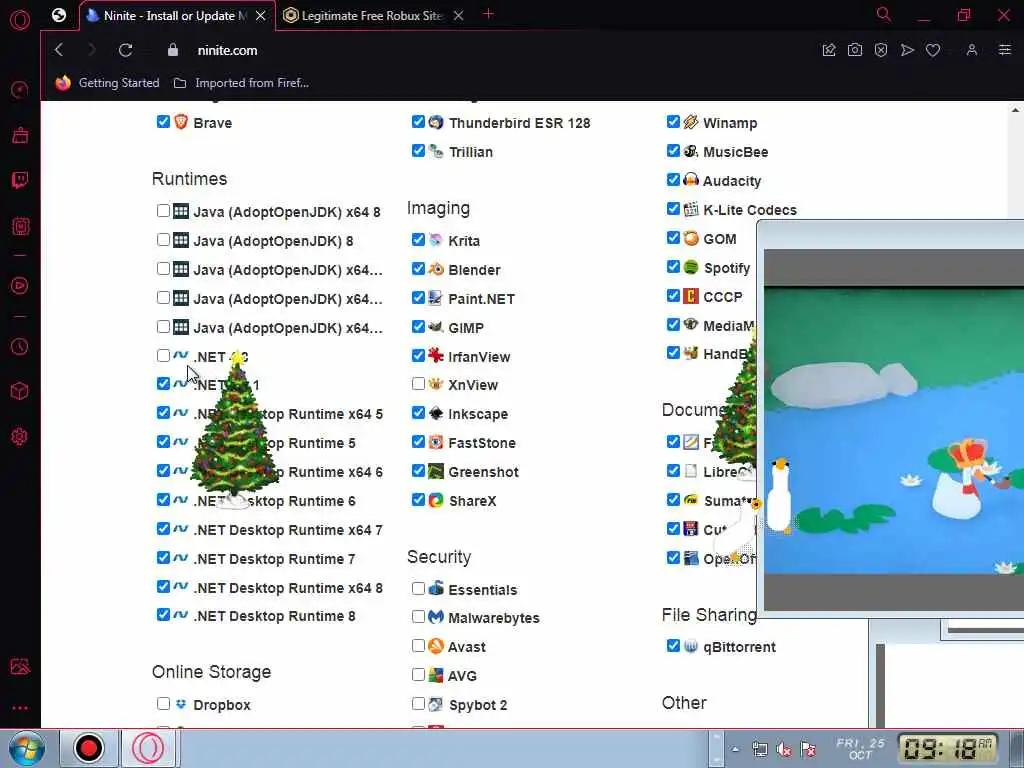Open Settings gear in the sidebar
Viewport: 1024px width, 768px height.
click(x=20, y=436)
